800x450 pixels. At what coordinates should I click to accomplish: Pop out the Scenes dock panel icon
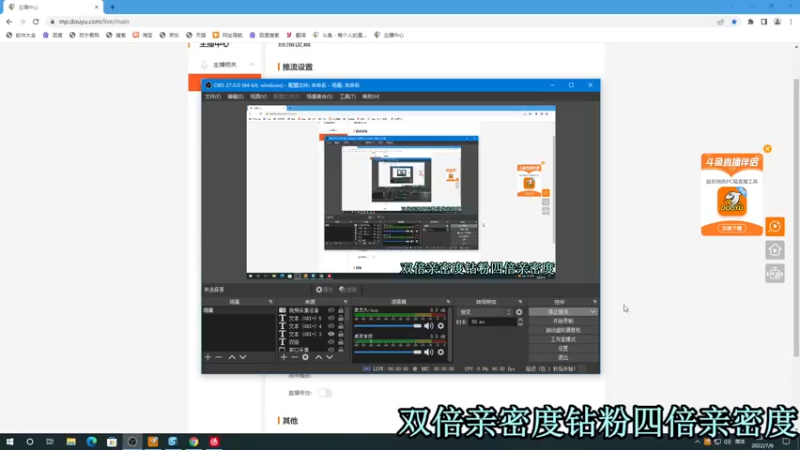tap(270, 302)
